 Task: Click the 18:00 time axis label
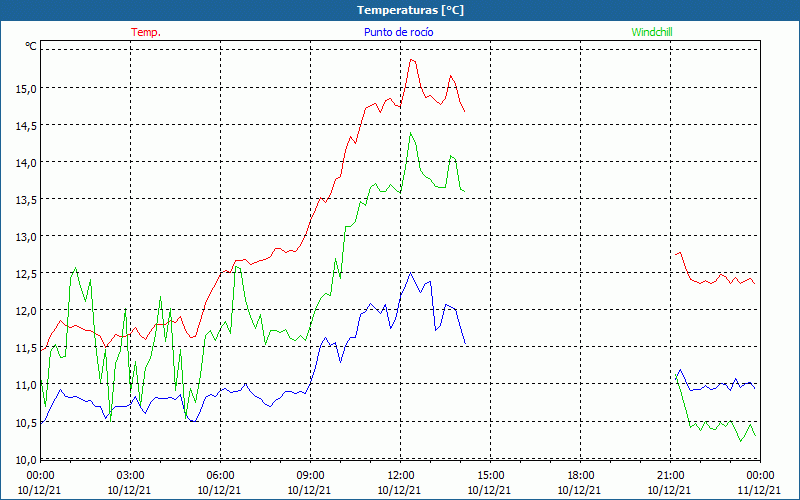pyautogui.click(x=581, y=476)
